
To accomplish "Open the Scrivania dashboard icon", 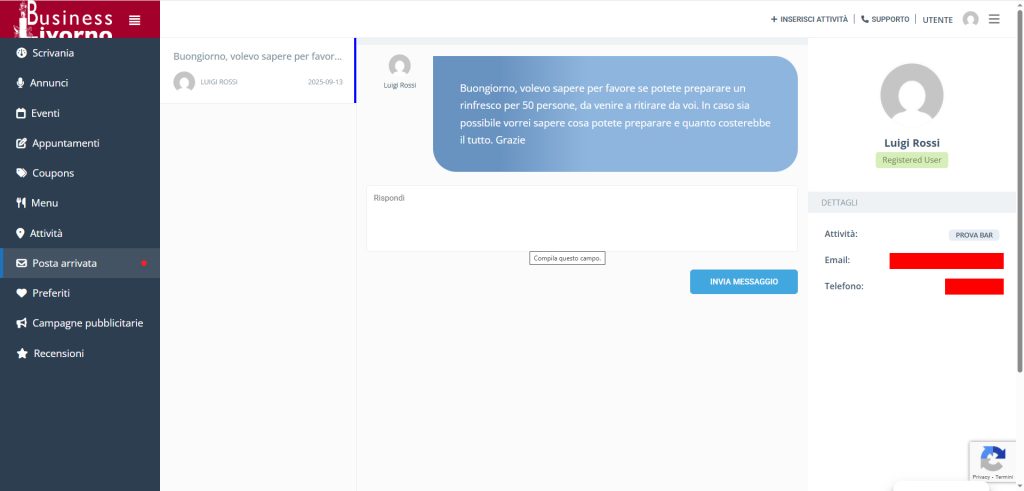I will point(21,53).
